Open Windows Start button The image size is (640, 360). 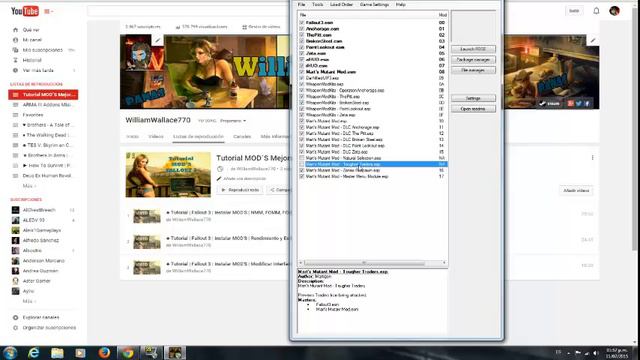pos(10,353)
